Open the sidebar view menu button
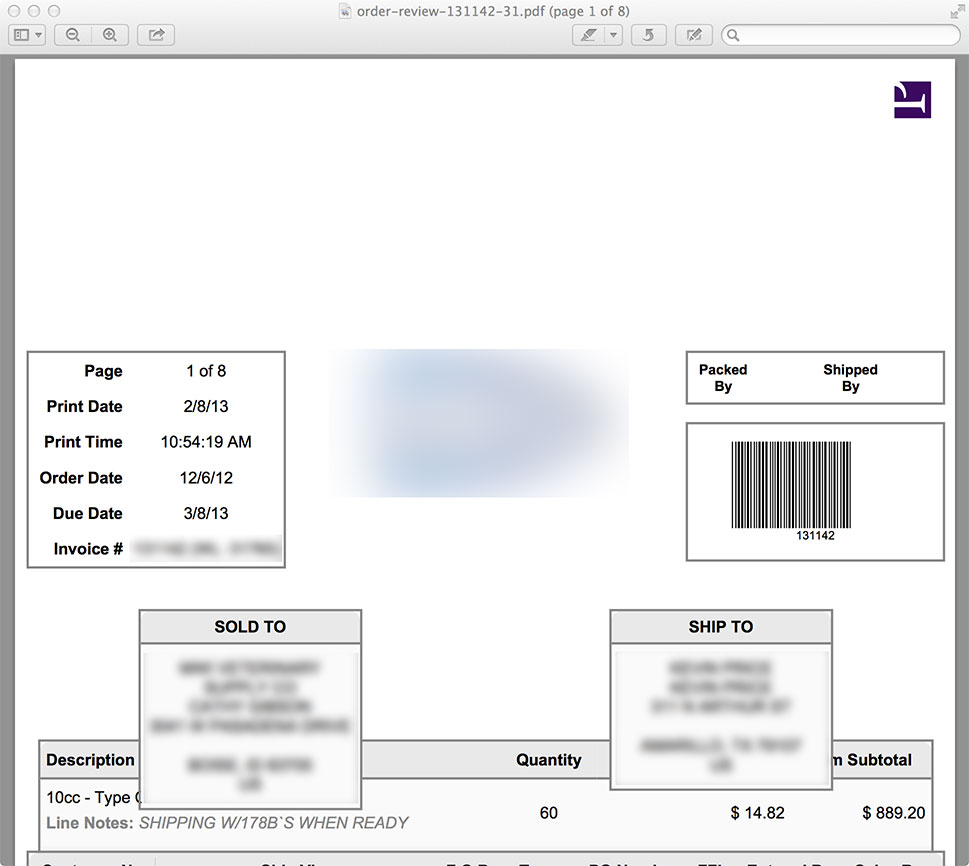Image resolution: width=969 pixels, height=866 pixels. click(27, 35)
